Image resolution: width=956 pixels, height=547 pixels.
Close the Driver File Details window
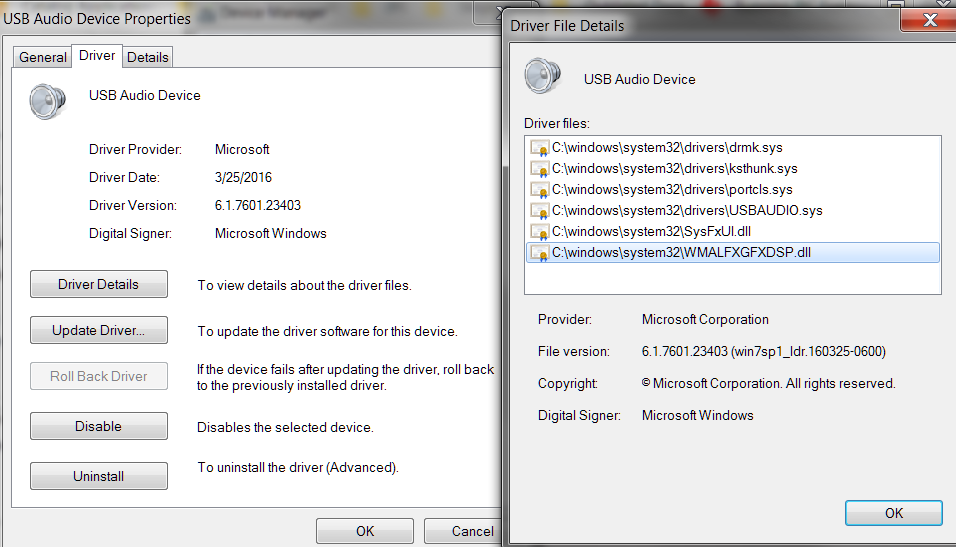coord(929,20)
